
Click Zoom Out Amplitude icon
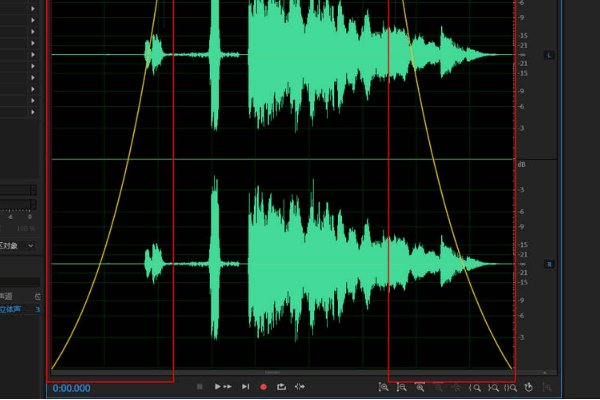[x=401, y=386]
